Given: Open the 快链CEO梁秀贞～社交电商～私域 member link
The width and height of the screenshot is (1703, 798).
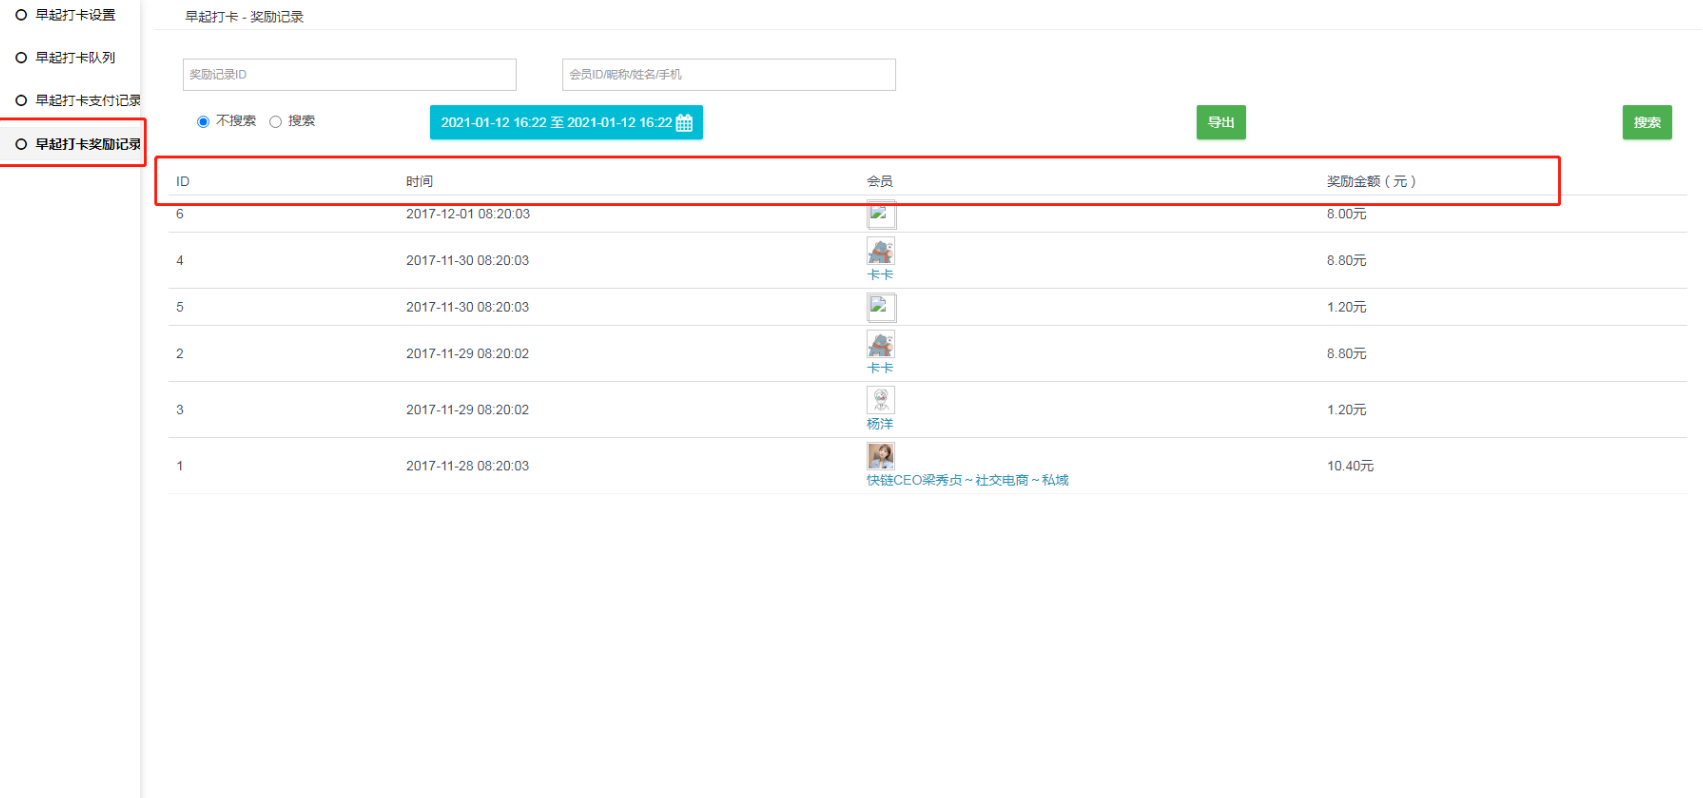Looking at the screenshot, I should pos(968,480).
